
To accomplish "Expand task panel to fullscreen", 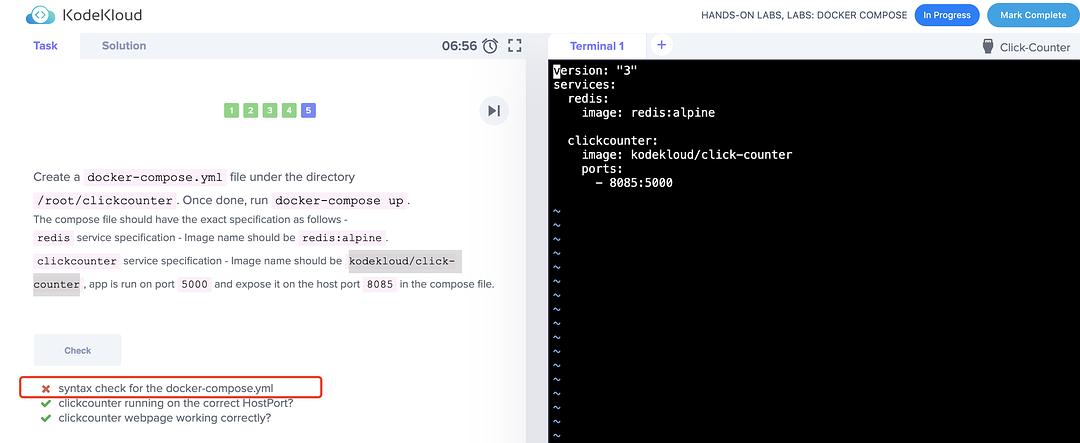I will 515,46.
